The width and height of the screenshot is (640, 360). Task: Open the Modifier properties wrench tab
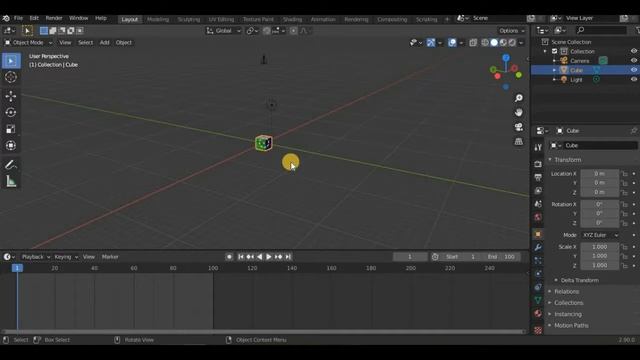[x=538, y=247]
